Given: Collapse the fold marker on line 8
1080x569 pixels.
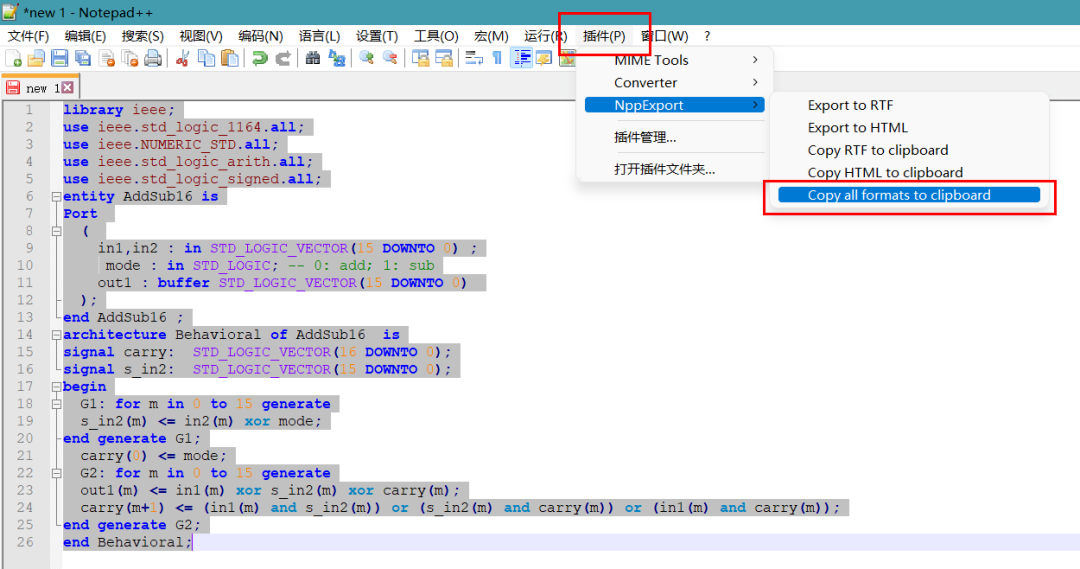Looking at the screenshot, I should [56, 231].
